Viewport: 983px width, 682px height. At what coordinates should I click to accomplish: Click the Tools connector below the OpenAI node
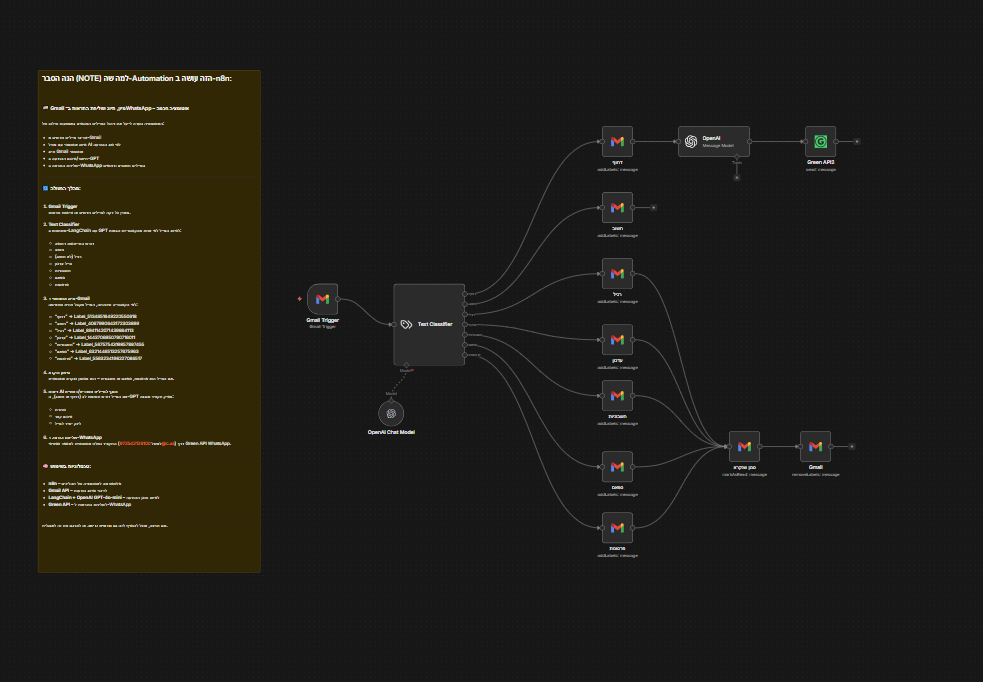tap(737, 156)
